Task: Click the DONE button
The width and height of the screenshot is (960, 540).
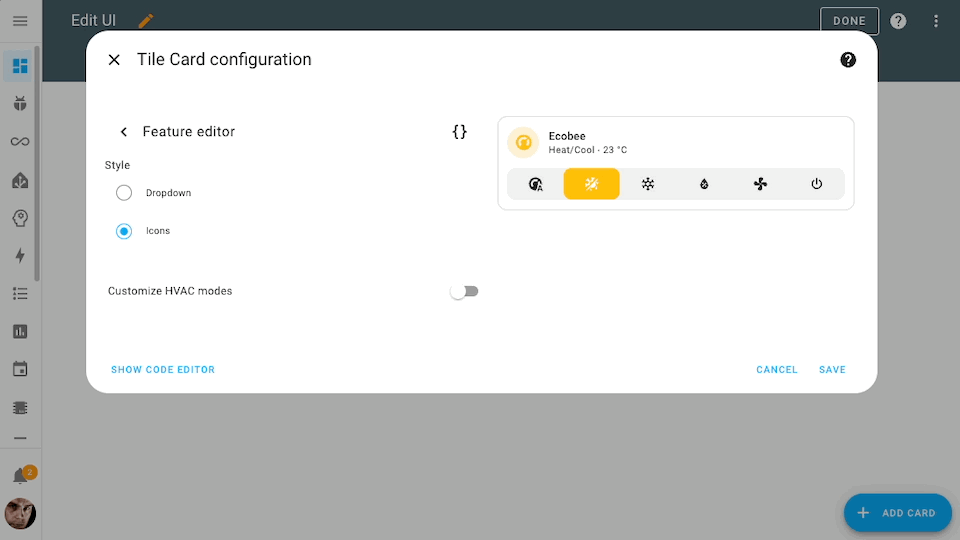Action: pos(849,21)
